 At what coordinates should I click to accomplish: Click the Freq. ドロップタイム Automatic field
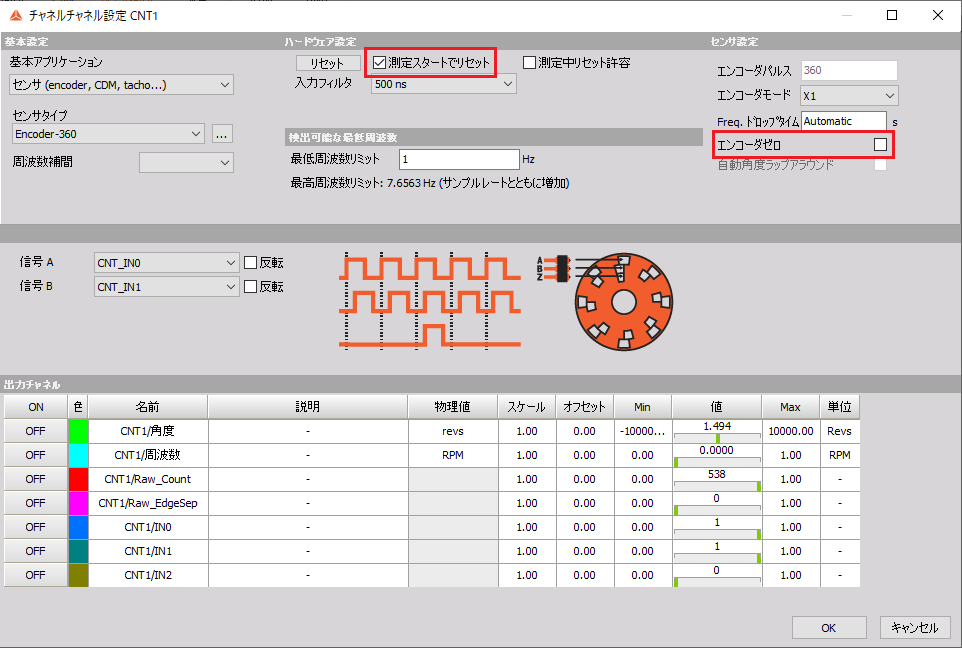click(844, 122)
